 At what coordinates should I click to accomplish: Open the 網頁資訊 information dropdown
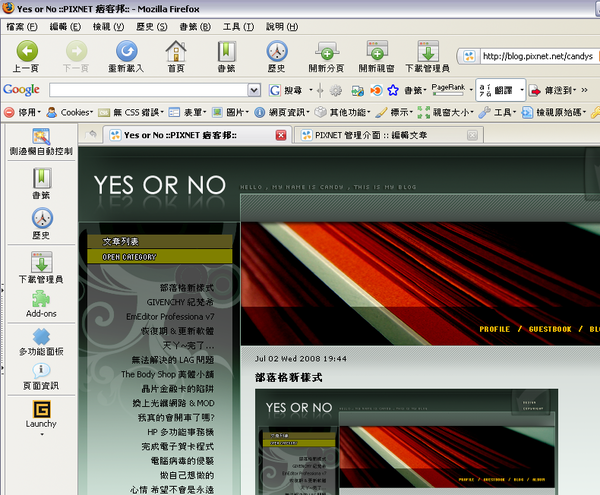(282, 112)
